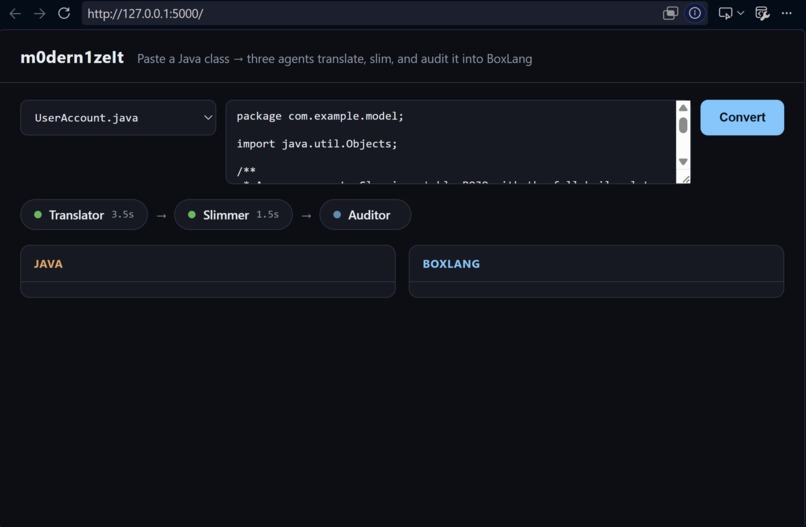Click the green status dot beside Translator
The image size is (806, 527).
click(38, 214)
